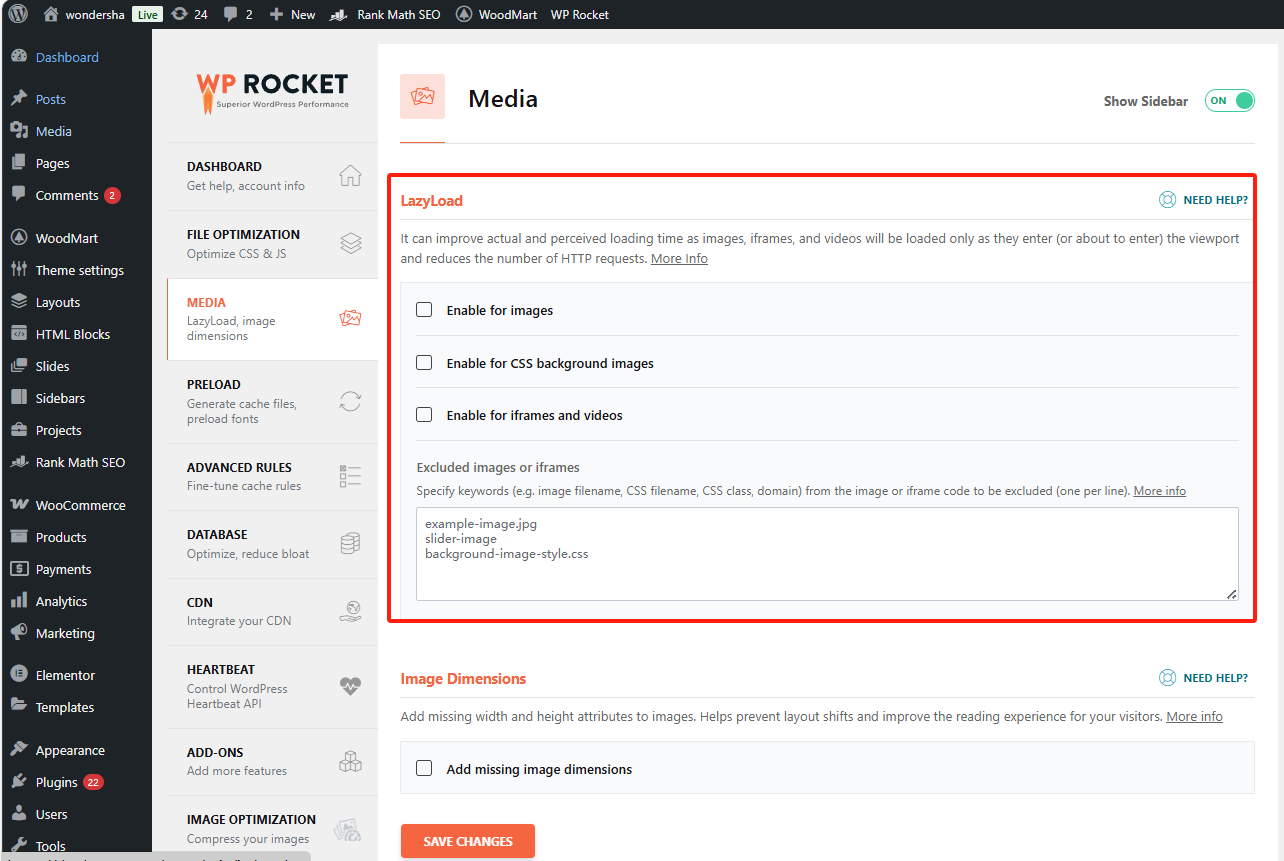The height and width of the screenshot is (861, 1284).
Task: Open the LazyLoad Need Help link
Action: [x=1204, y=200]
